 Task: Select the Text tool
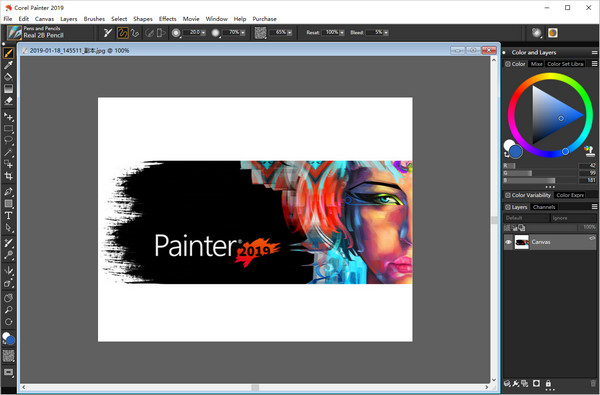[x=8, y=215]
